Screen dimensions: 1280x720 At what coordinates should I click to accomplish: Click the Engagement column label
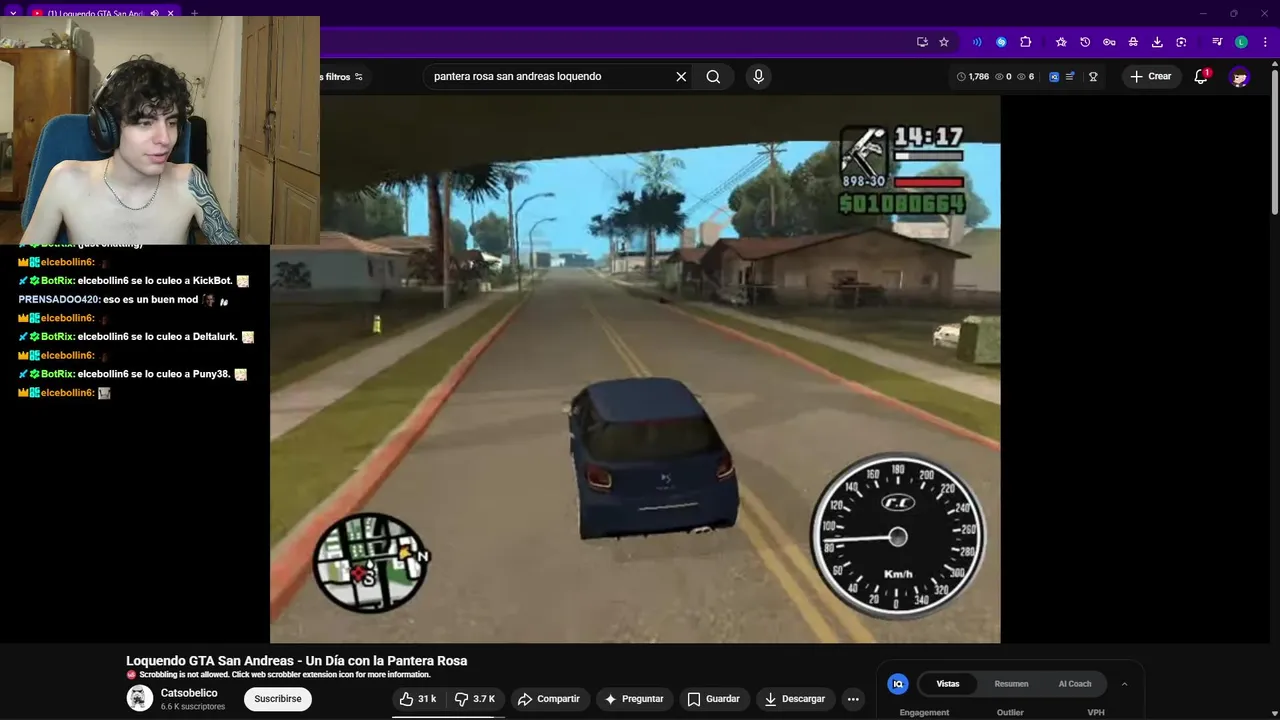pos(924,713)
